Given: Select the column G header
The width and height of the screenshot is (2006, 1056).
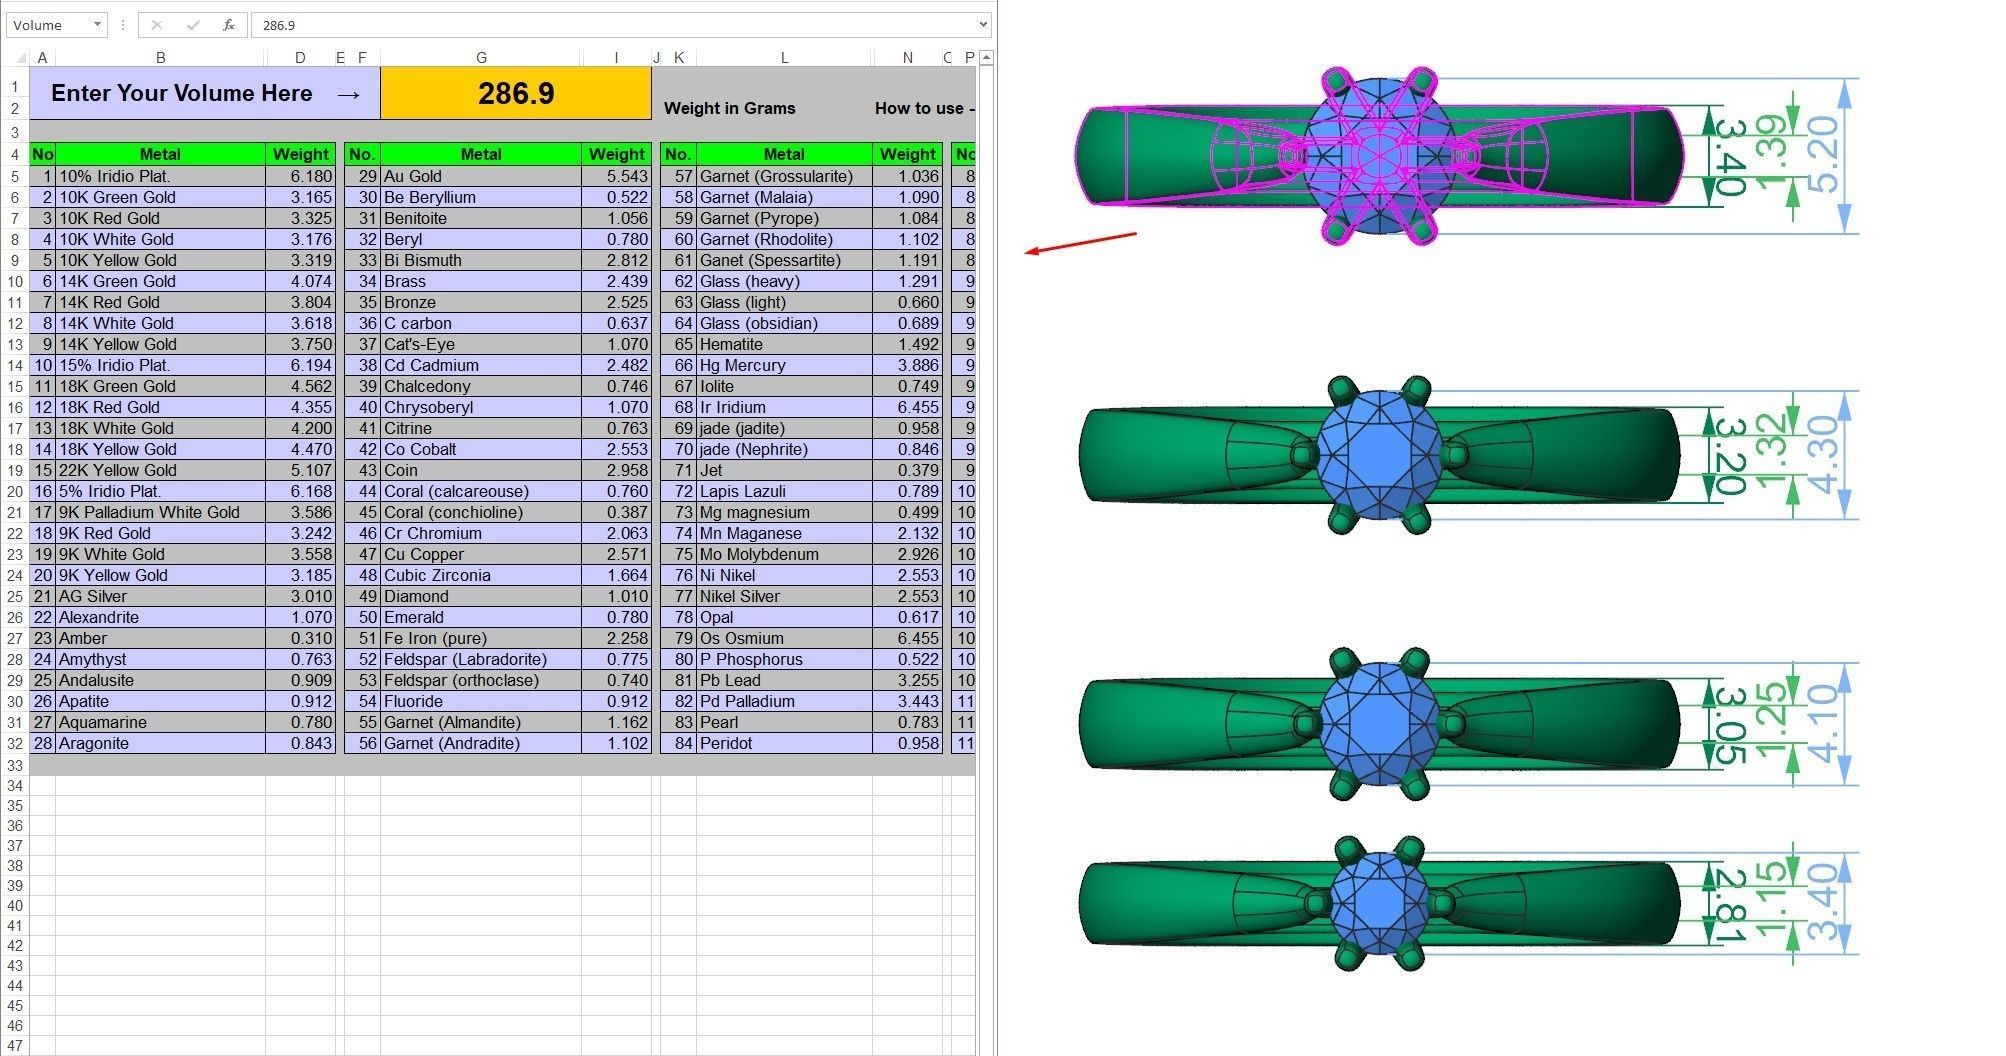Looking at the screenshot, I should click(481, 58).
